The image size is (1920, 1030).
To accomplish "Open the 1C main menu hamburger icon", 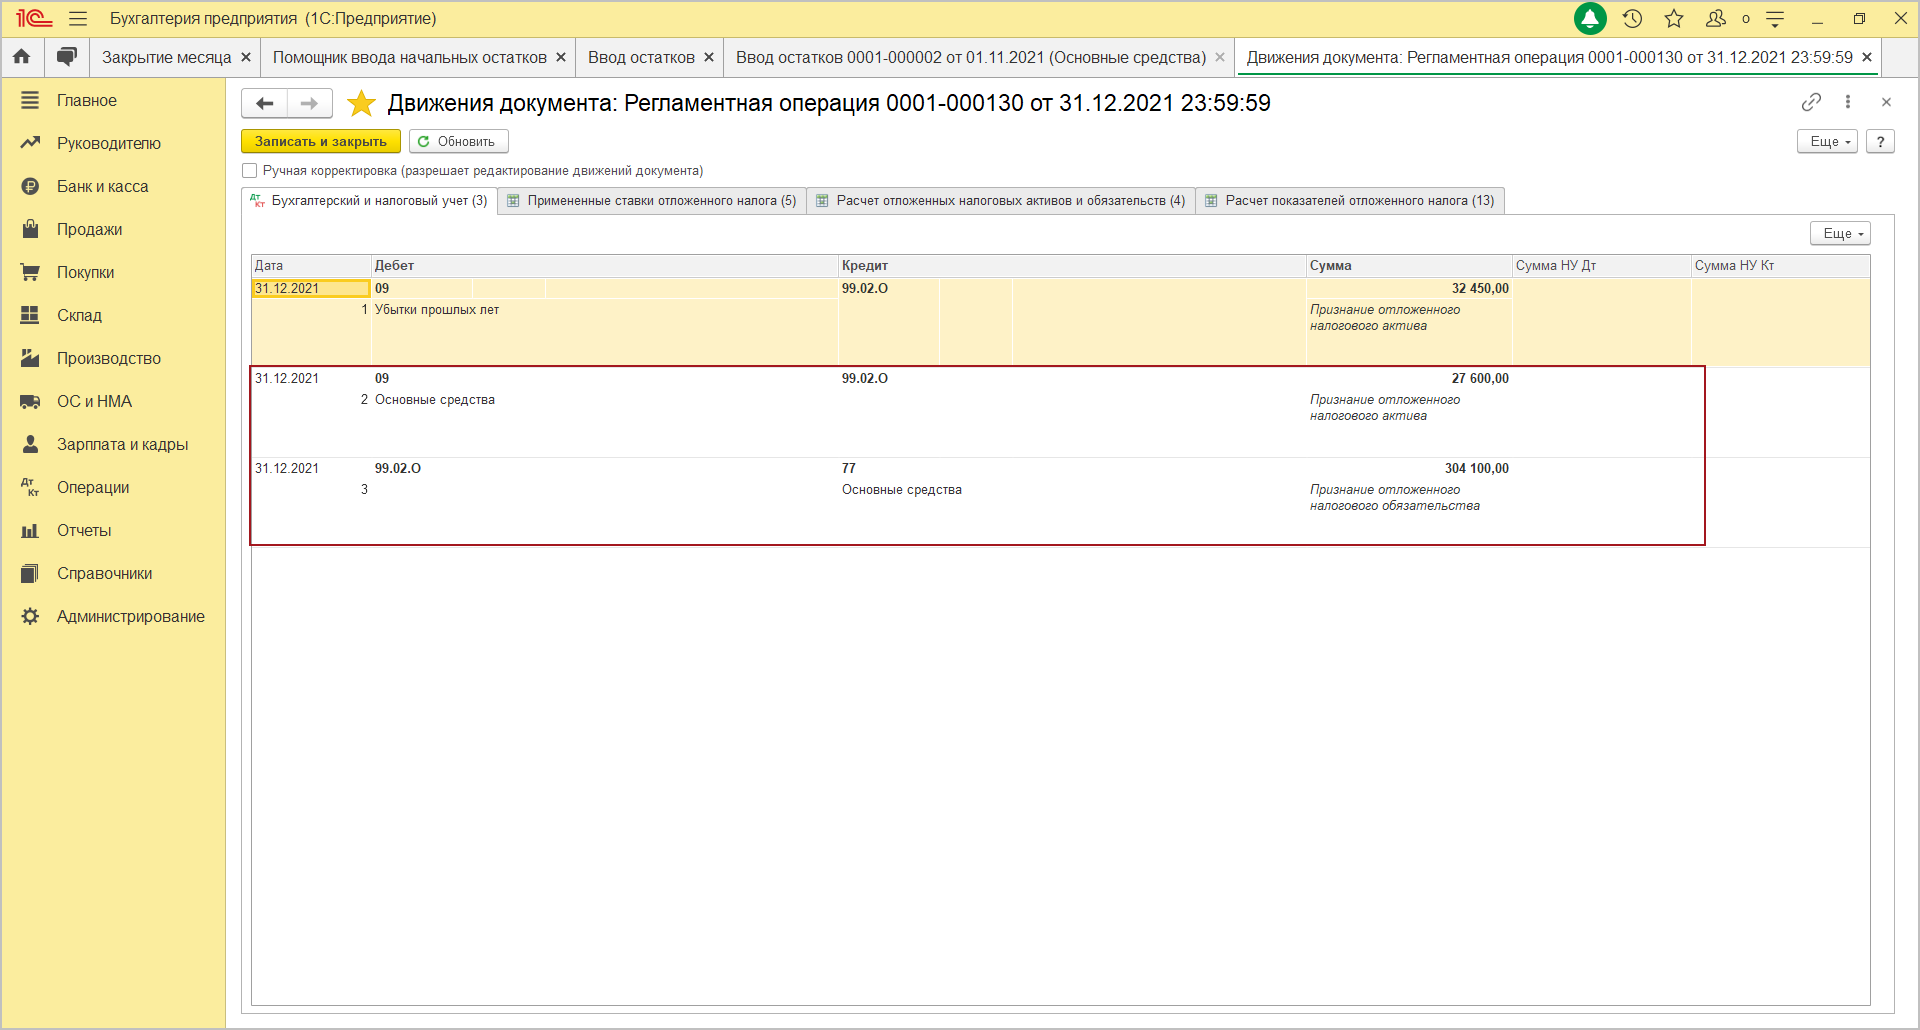I will (x=78, y=19).
